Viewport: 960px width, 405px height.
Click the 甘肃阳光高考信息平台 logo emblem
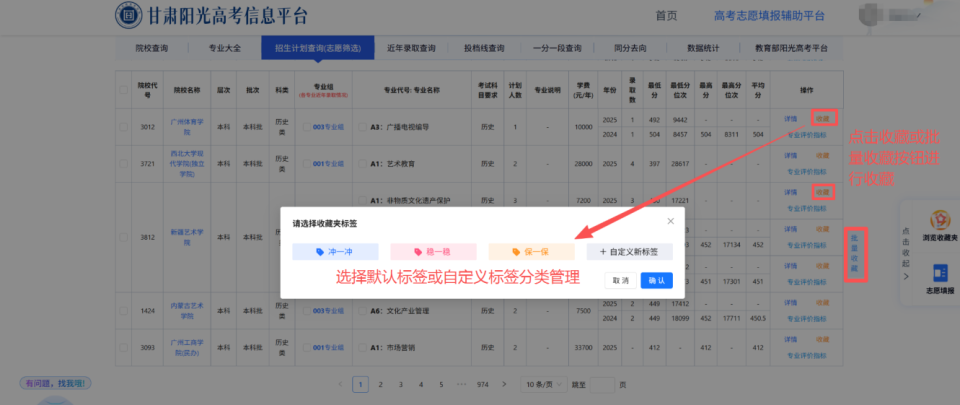tap(129, 15)
